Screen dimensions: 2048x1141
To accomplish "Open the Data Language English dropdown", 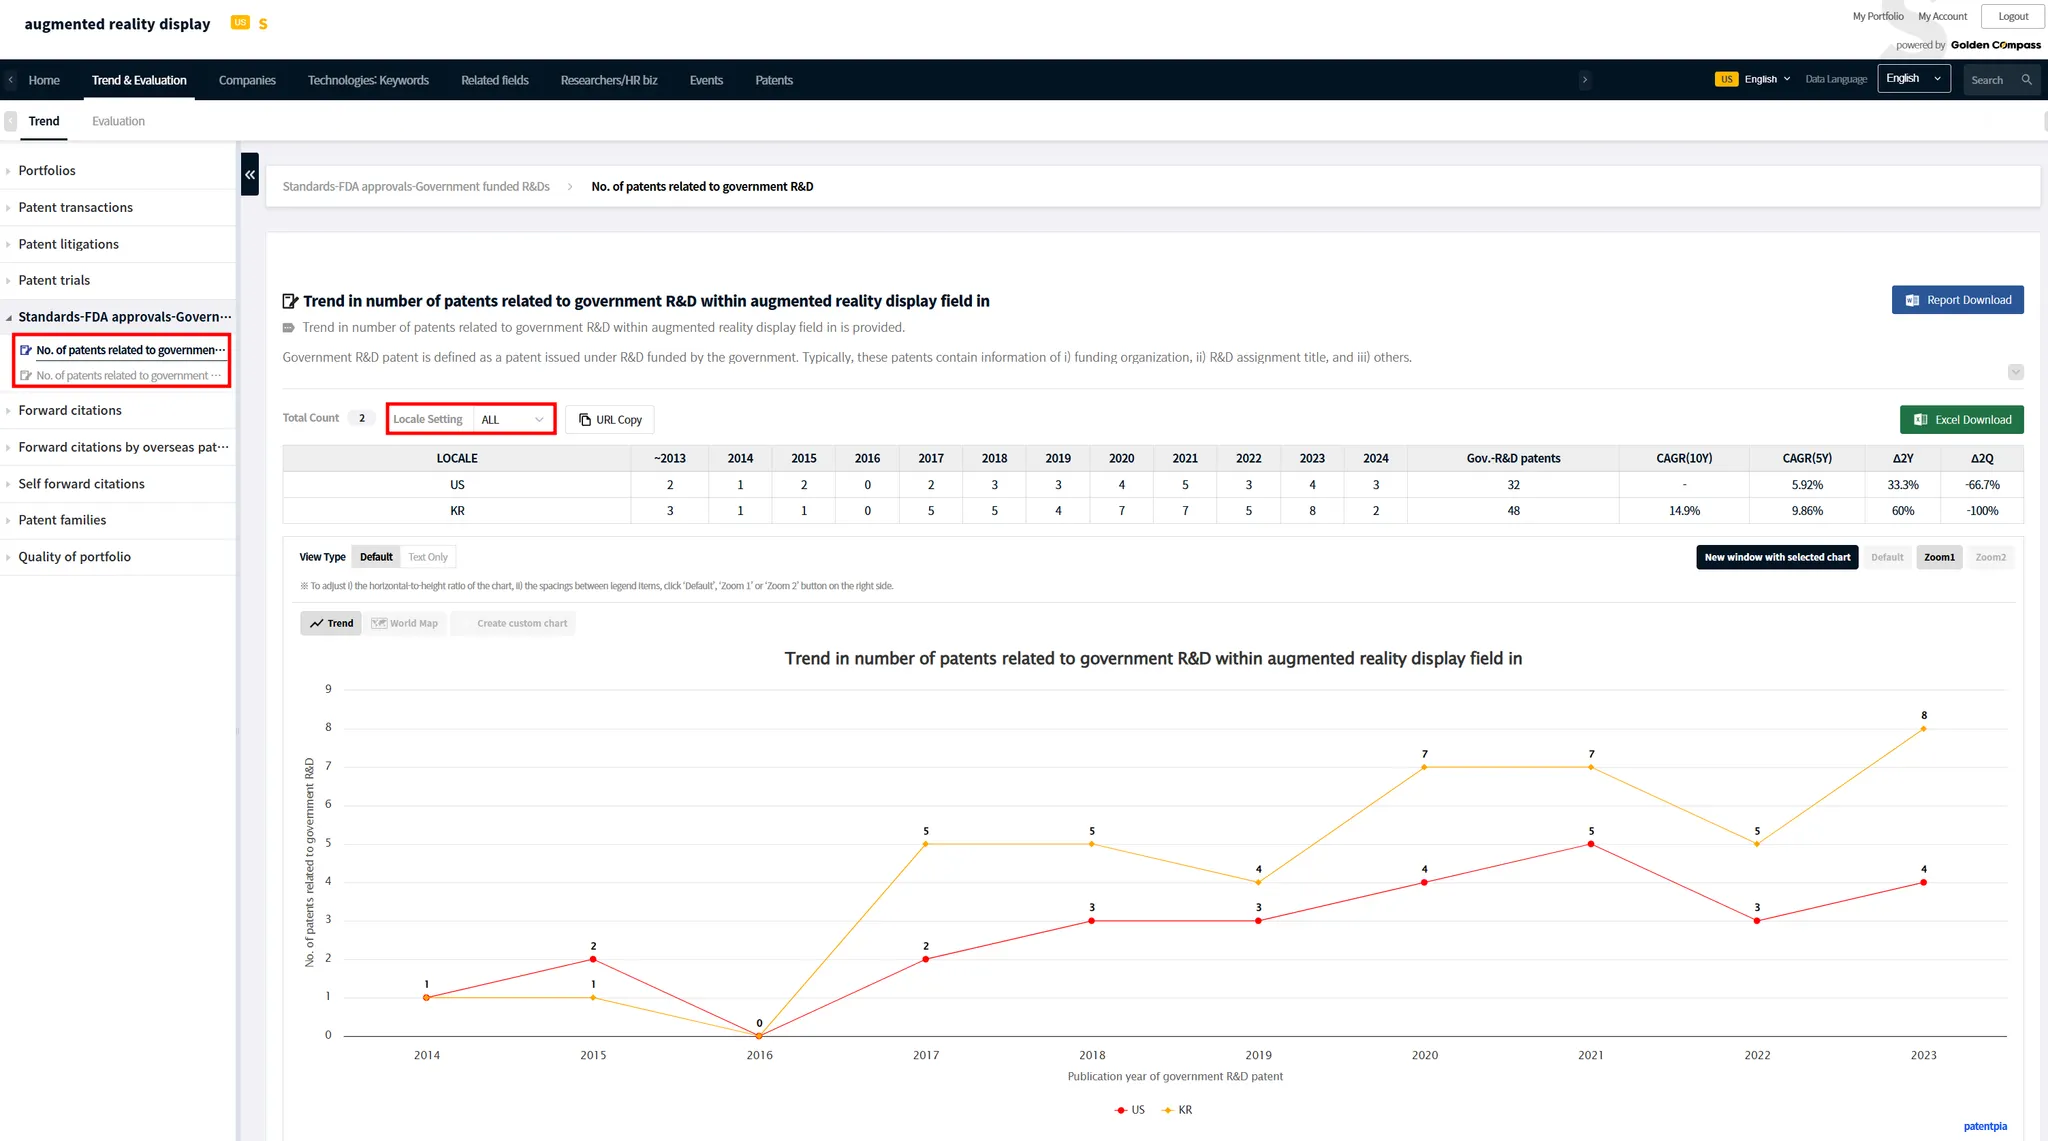I will click(x=1913, y=79).
